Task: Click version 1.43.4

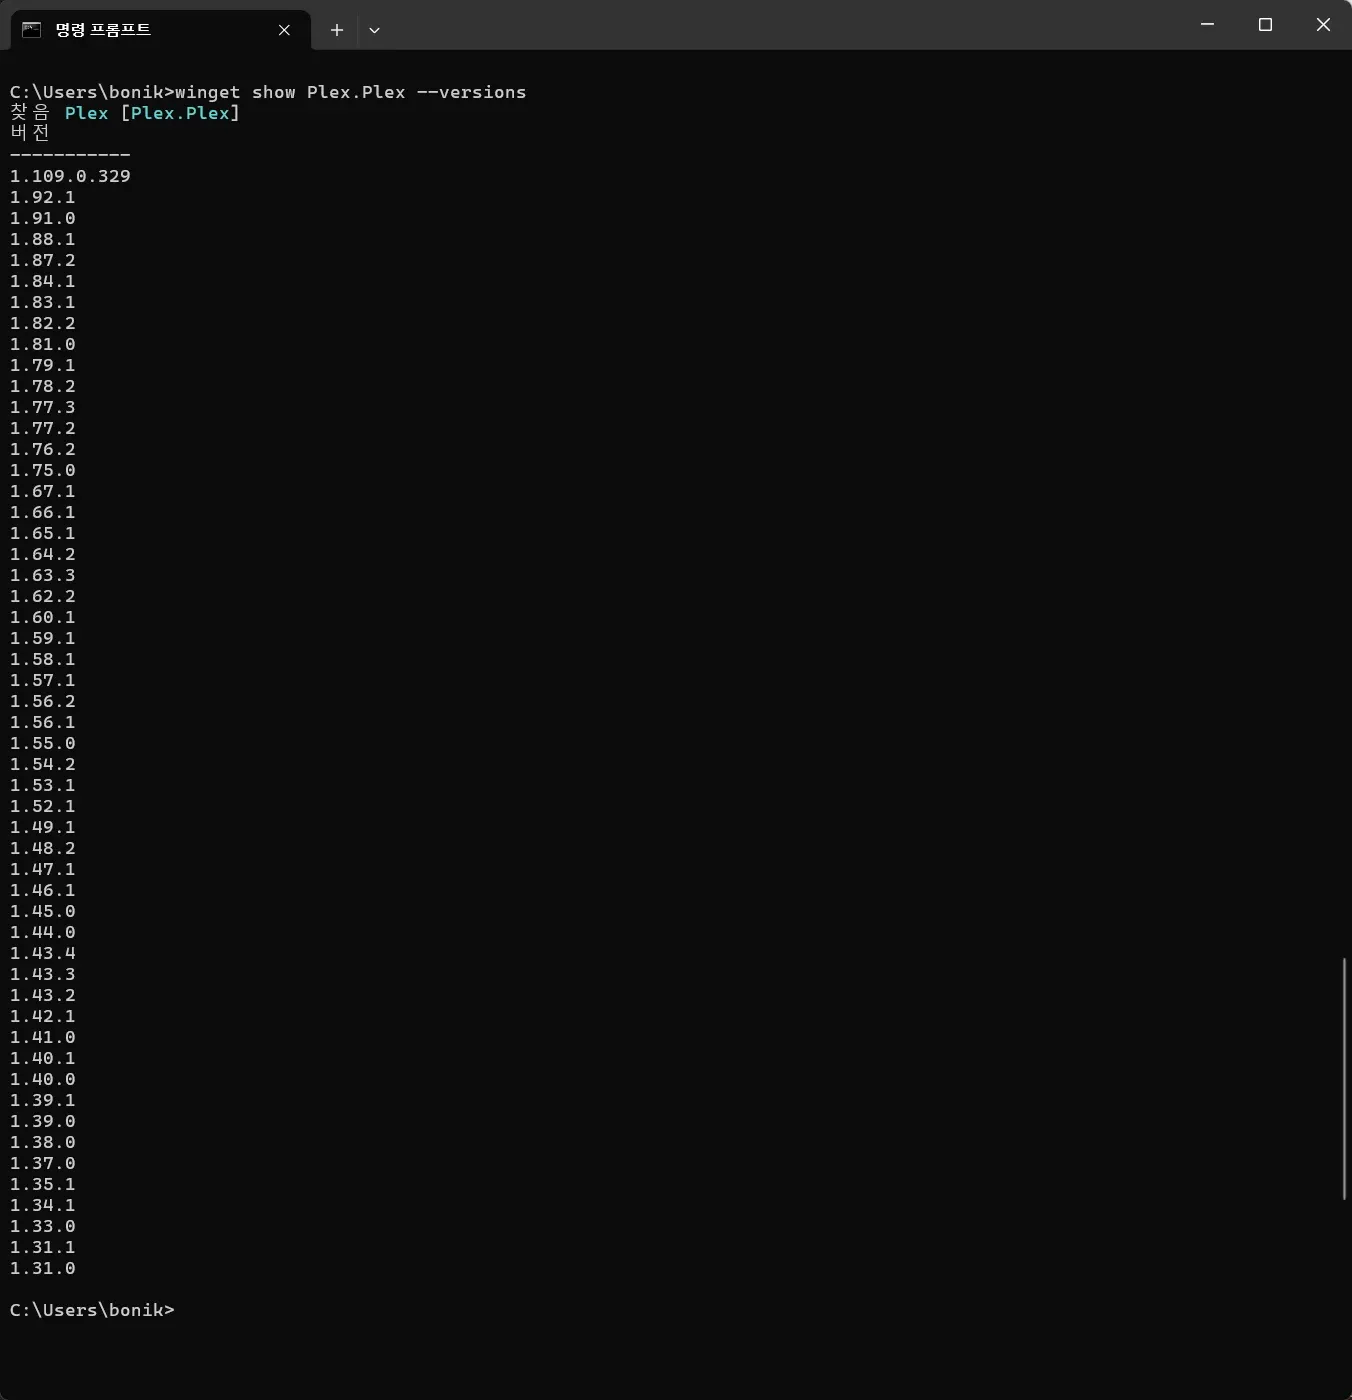Action: coord(43,953)
